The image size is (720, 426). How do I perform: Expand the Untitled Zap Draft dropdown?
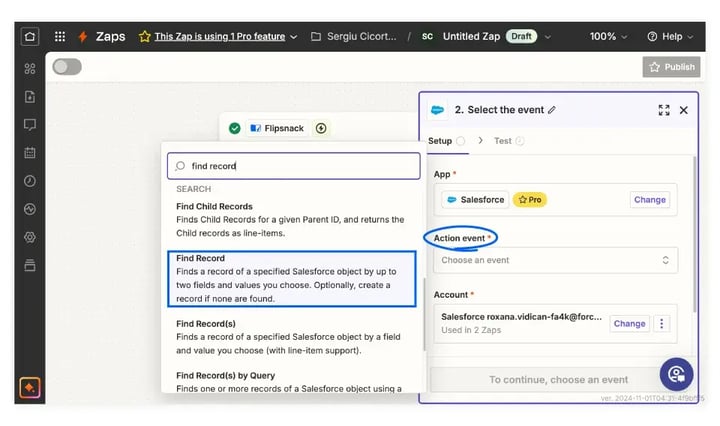[548, 37]
